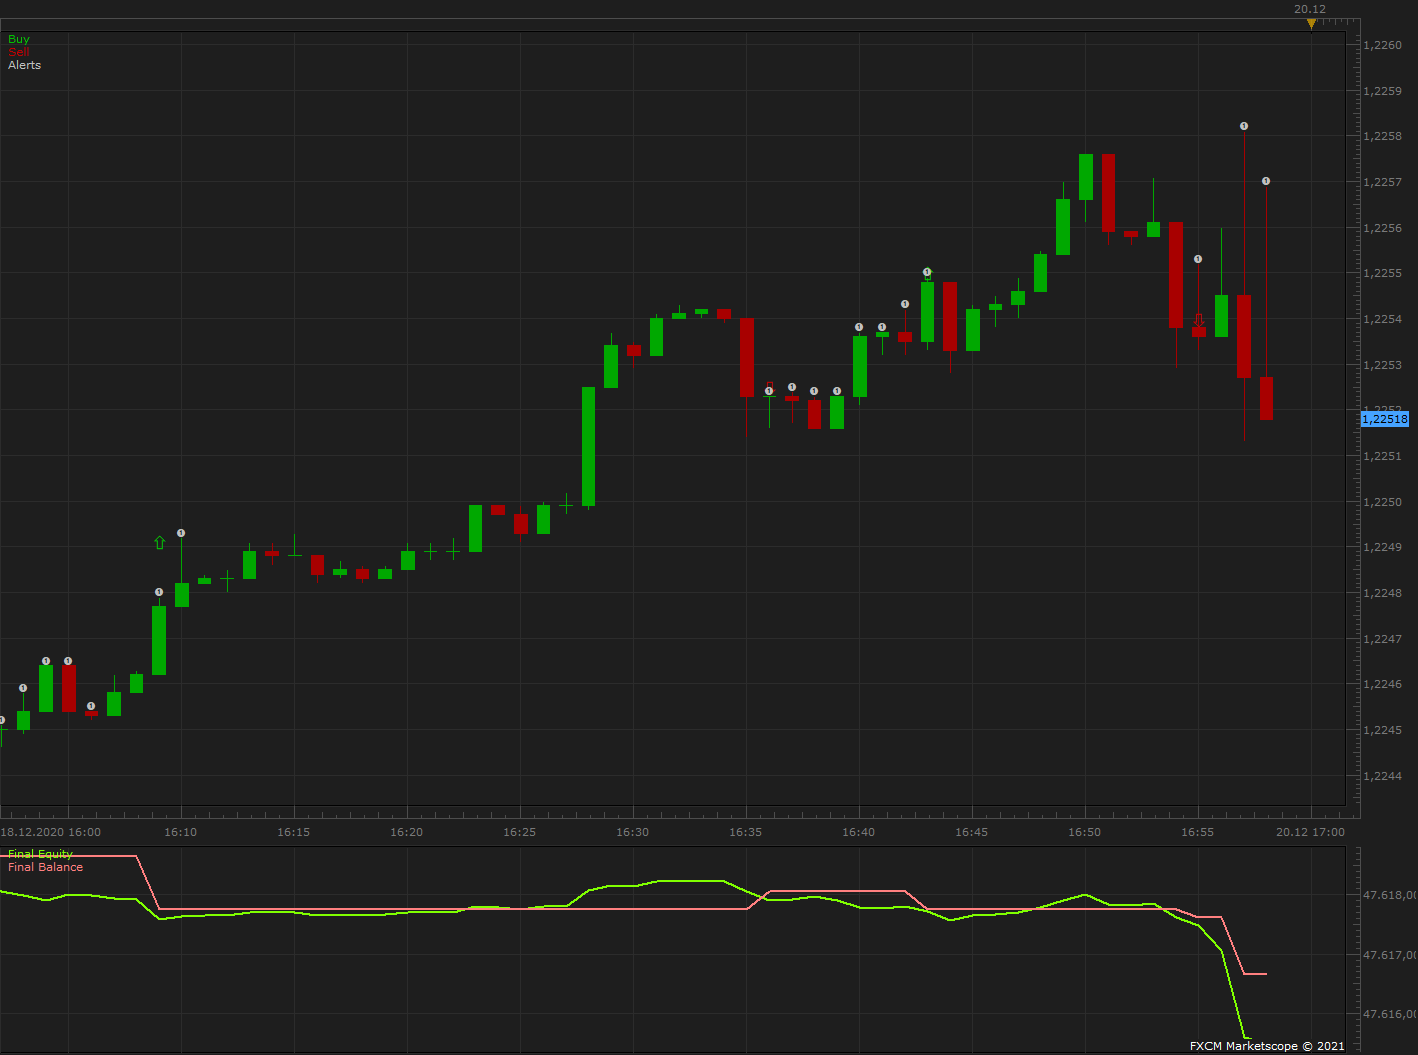Viewport: 1418px width, 1055px height.
Task: Click the alert marker one candle before 16:40
Action: pyautogui.click(x=837, y=391)
